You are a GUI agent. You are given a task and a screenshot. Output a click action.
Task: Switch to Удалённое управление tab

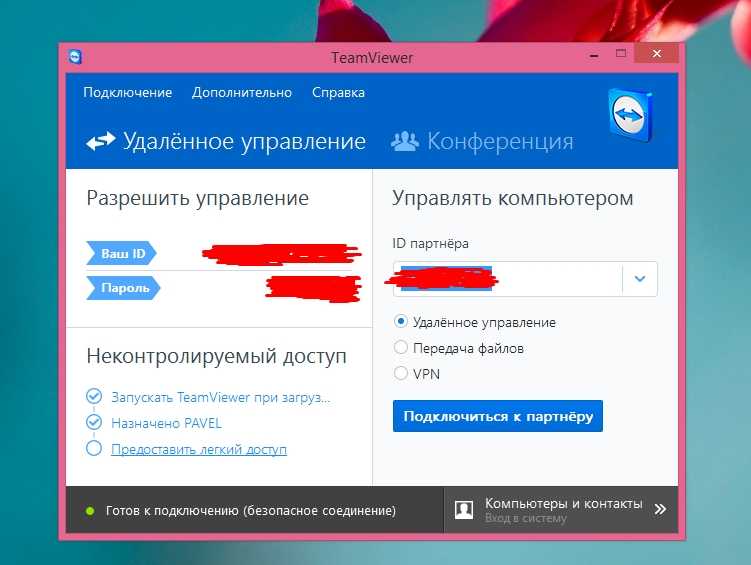click(226, 141)
